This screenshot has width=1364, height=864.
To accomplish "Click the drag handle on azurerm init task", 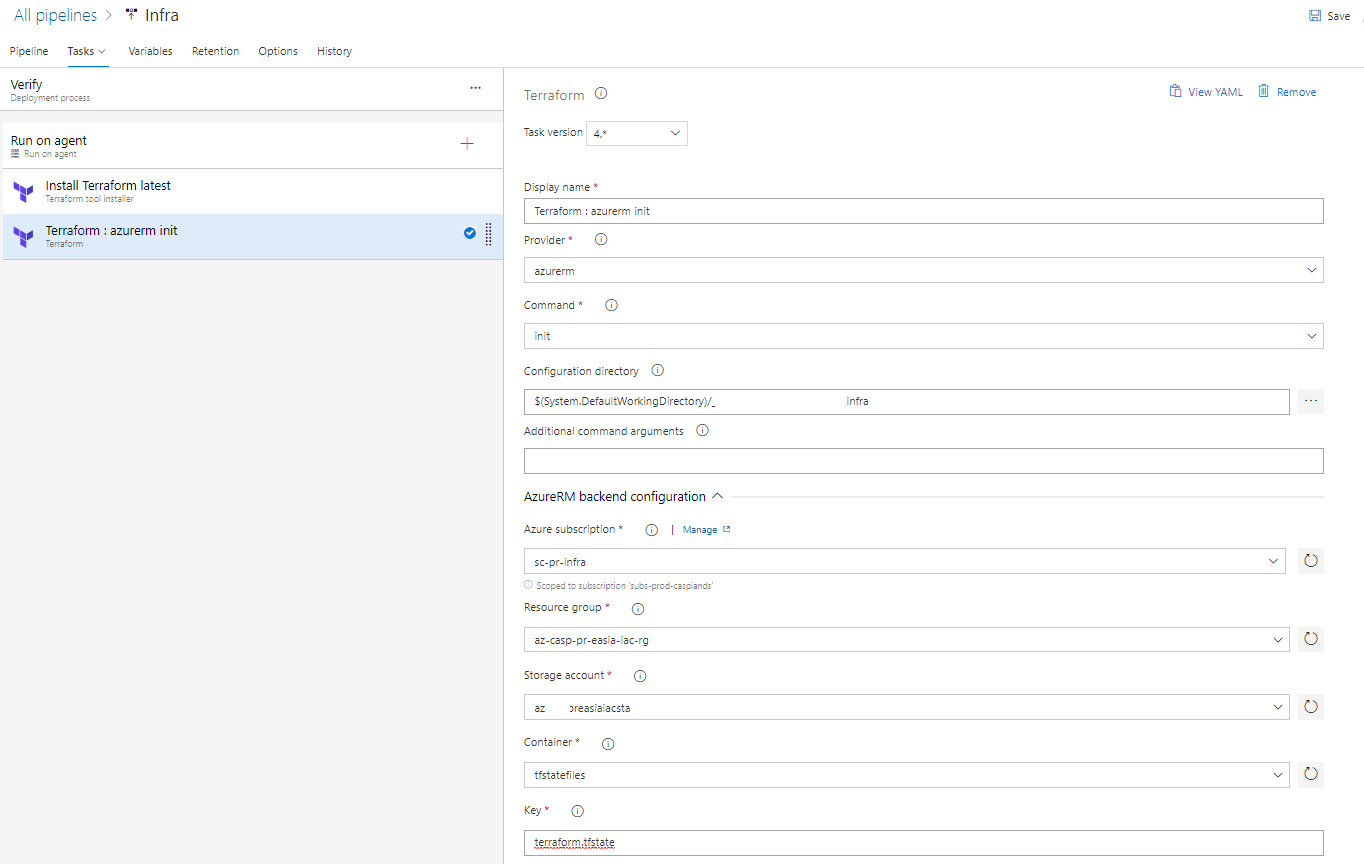I will (488, 234).
